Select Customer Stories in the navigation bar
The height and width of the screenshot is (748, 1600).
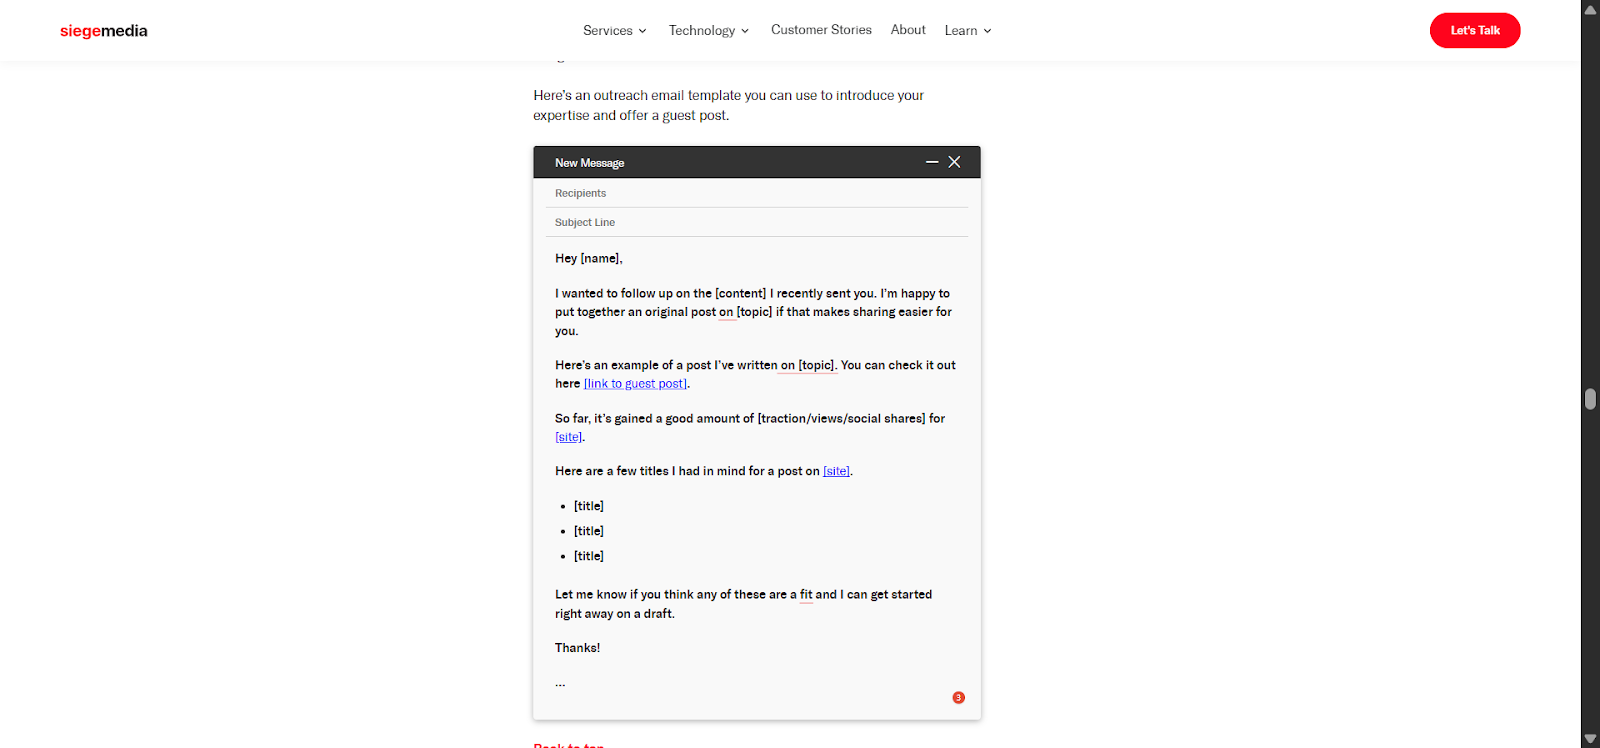point(821,30)
